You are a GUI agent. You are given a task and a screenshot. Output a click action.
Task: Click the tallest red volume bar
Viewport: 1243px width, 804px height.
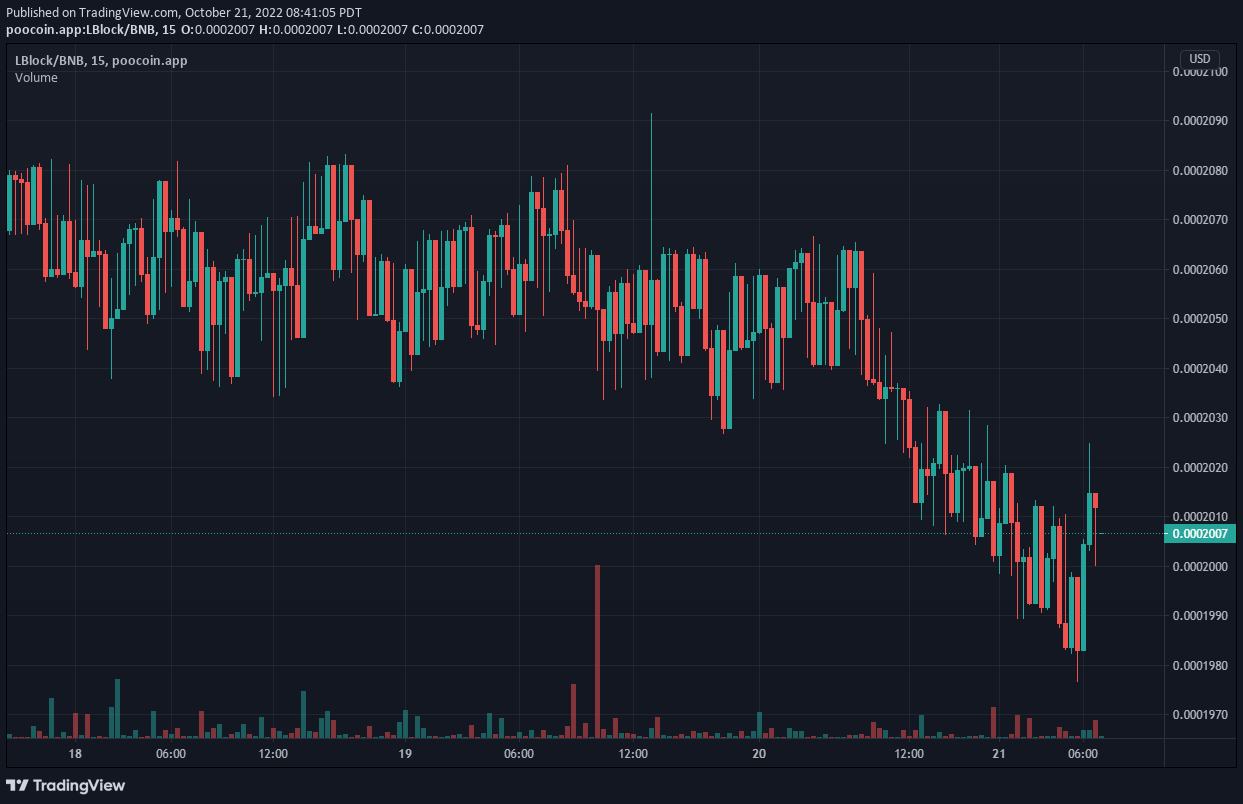(x=597, y=651)
